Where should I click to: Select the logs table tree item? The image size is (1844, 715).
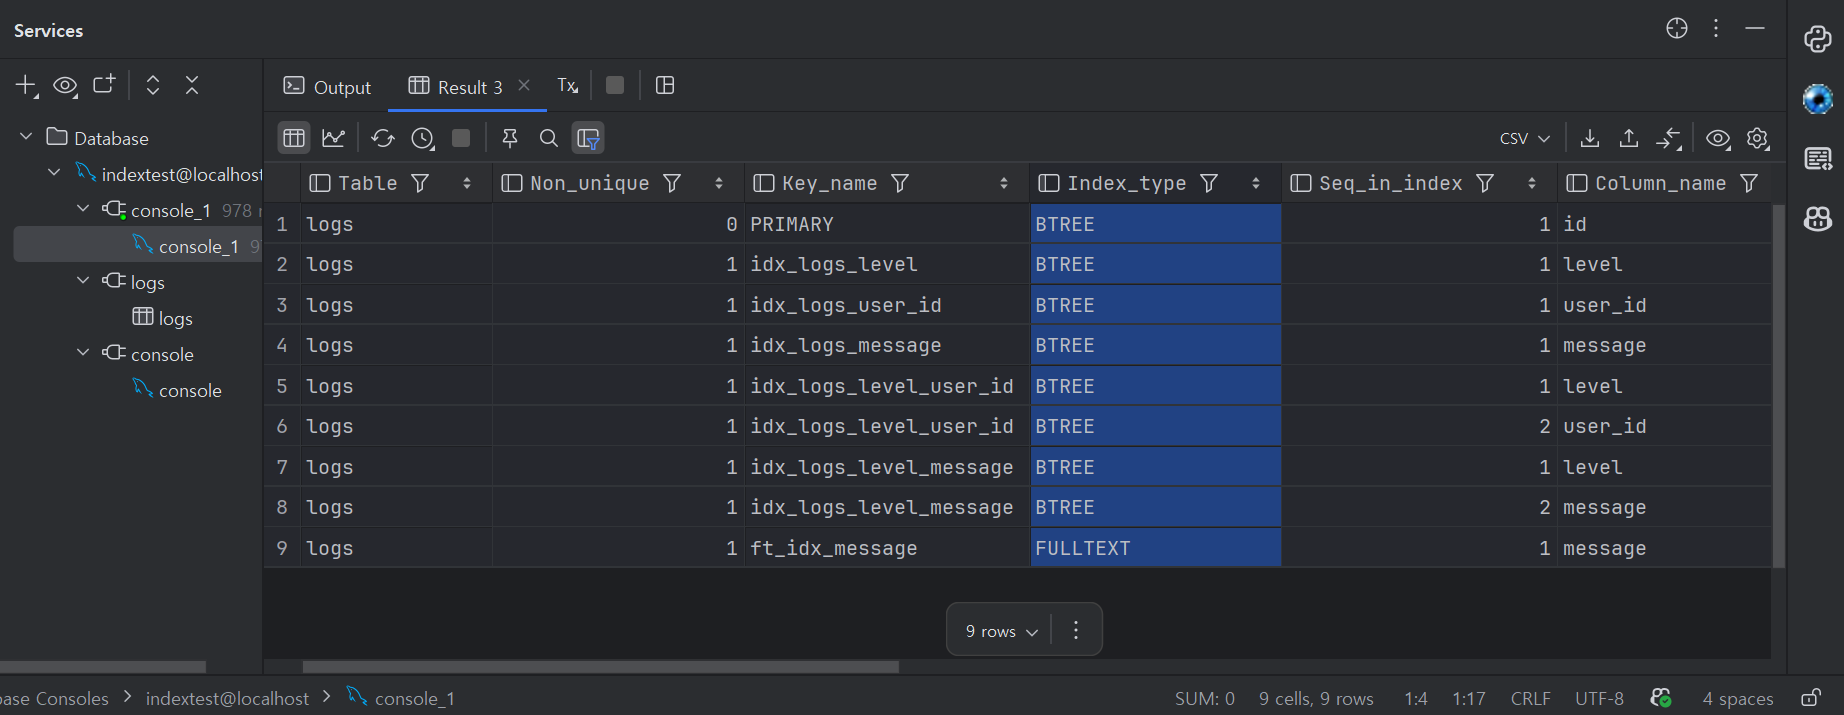tap(174, 318)
